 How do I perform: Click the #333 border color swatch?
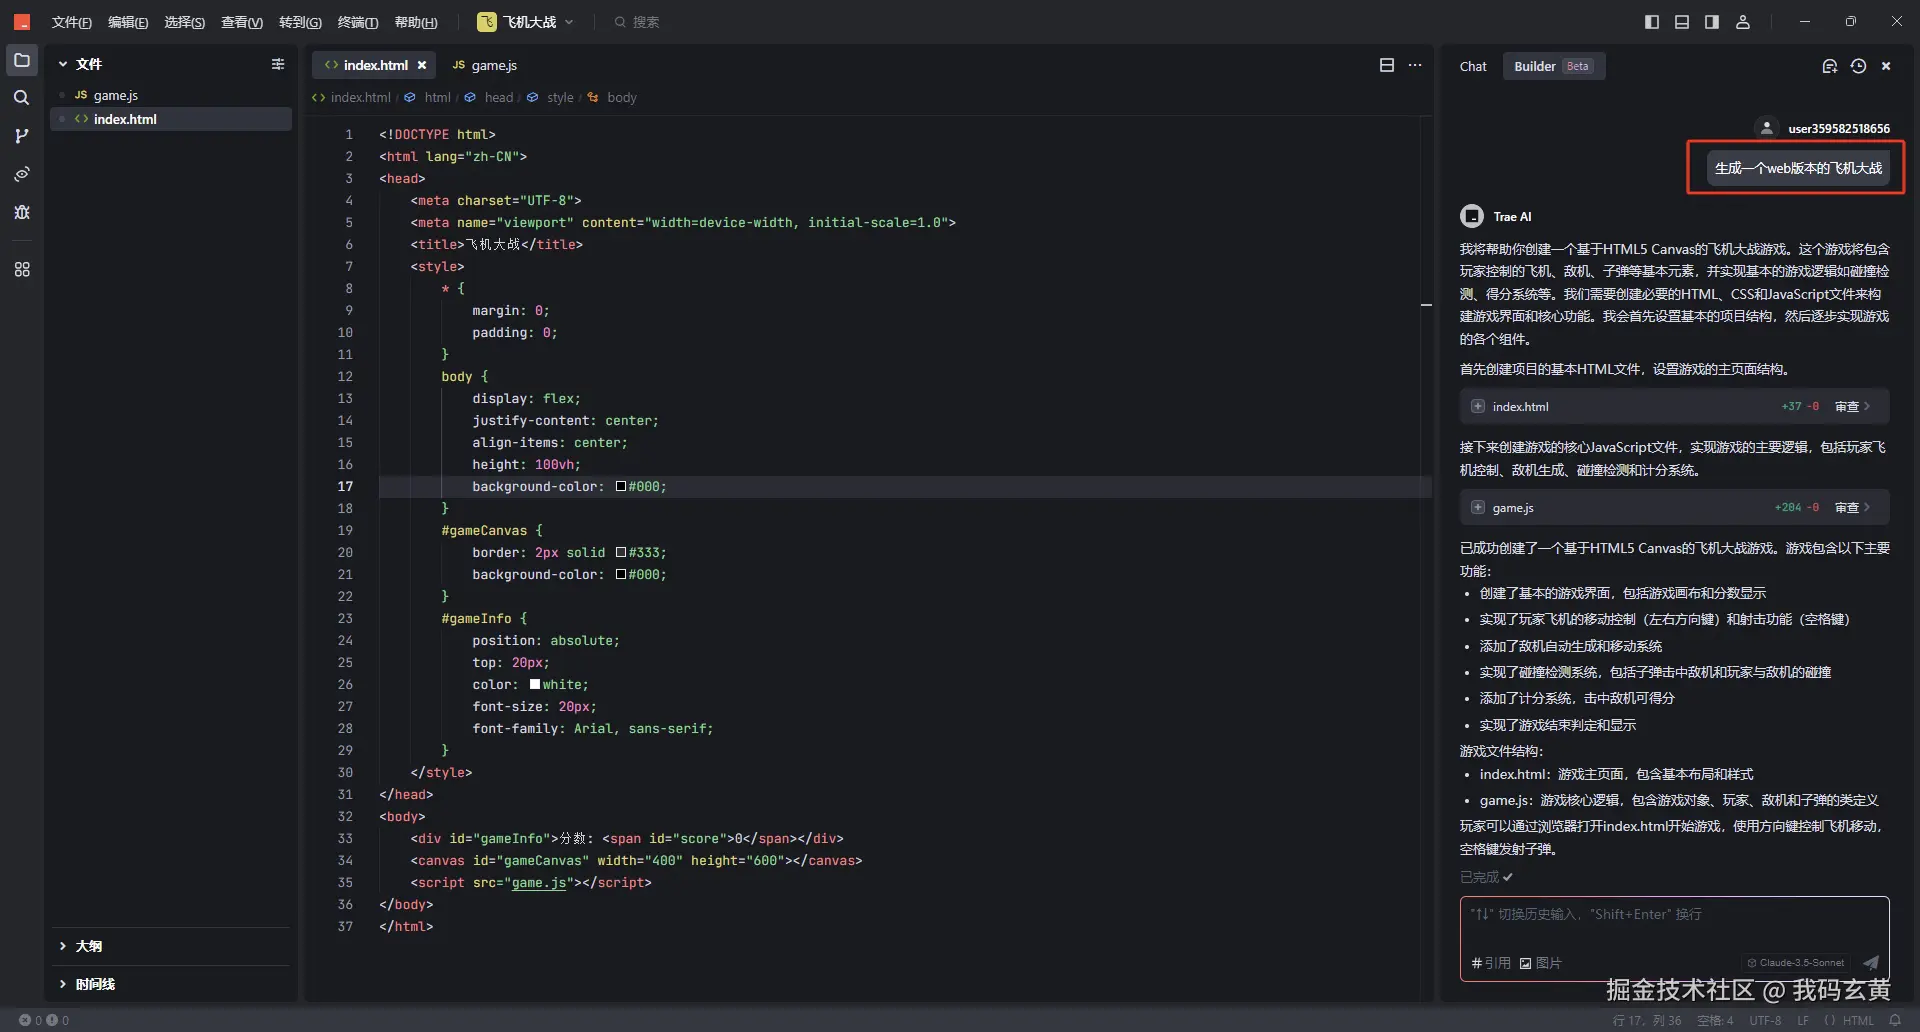621,553
